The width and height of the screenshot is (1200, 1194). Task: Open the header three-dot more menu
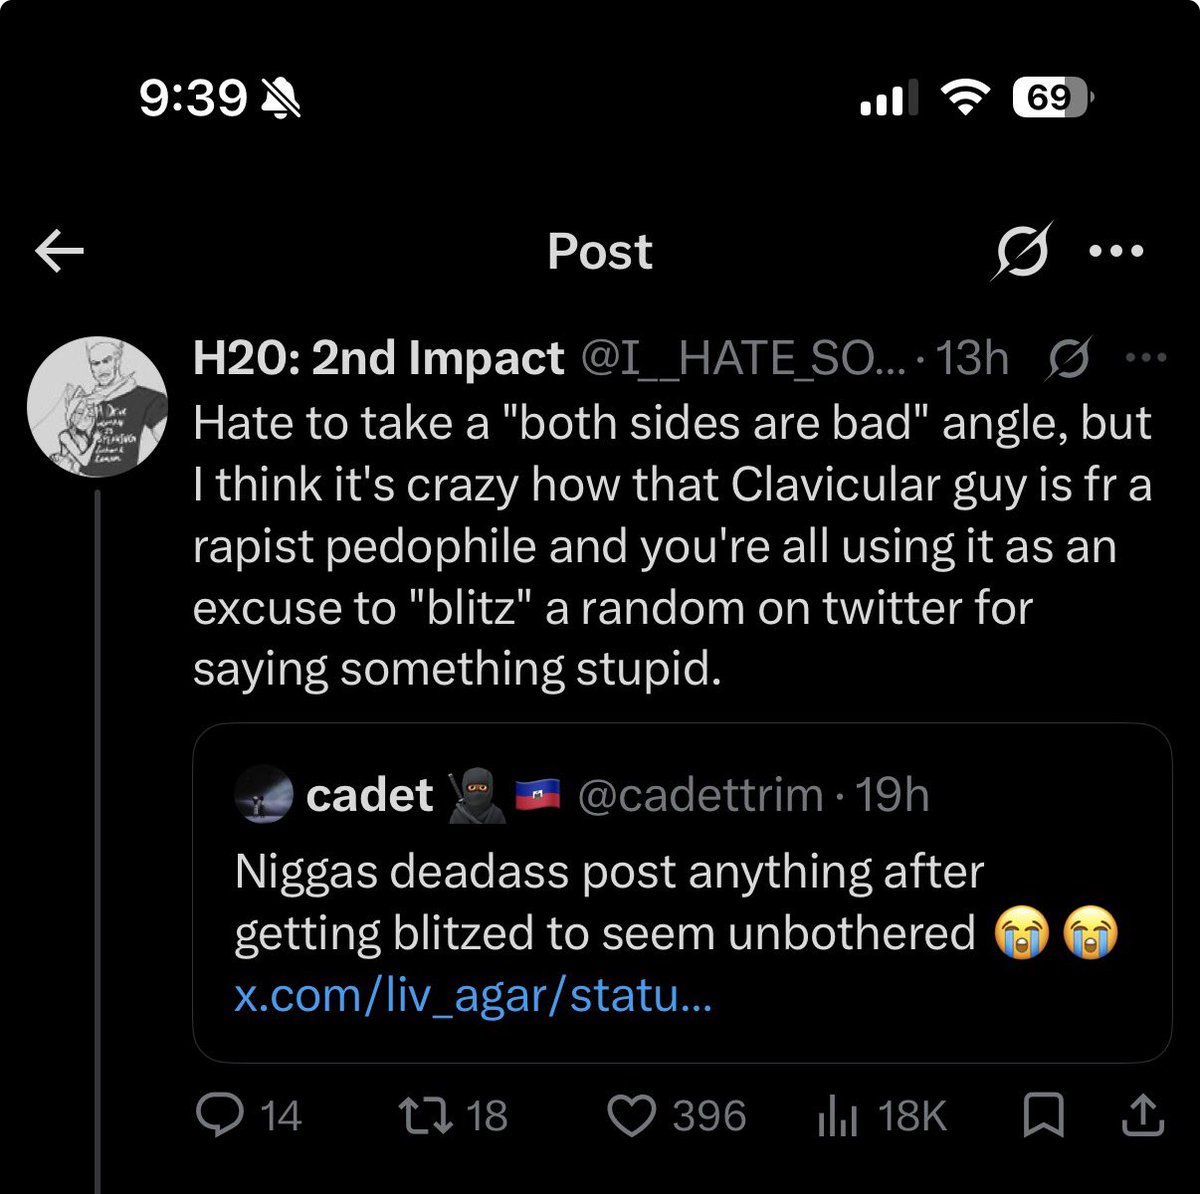1115,251
